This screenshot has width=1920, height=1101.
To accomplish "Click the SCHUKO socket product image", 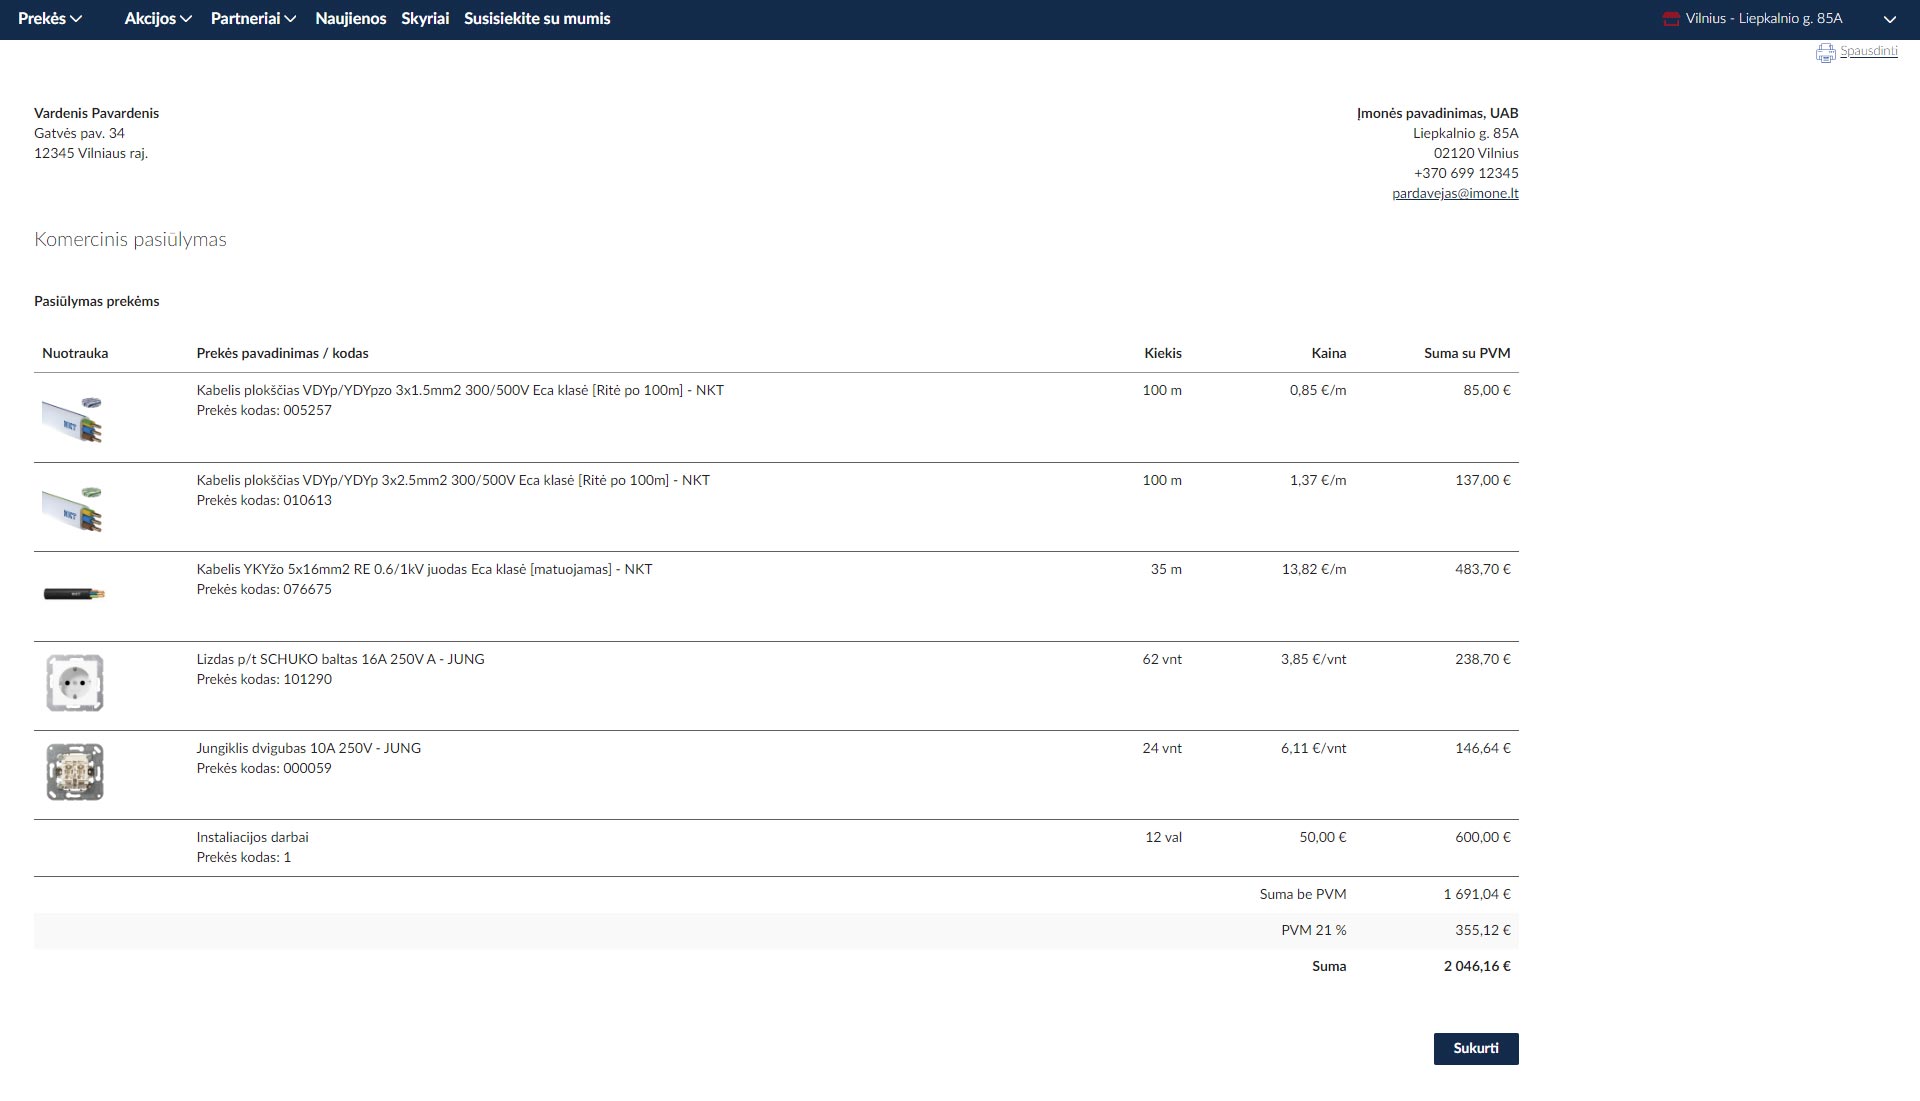I will (75, 683).
